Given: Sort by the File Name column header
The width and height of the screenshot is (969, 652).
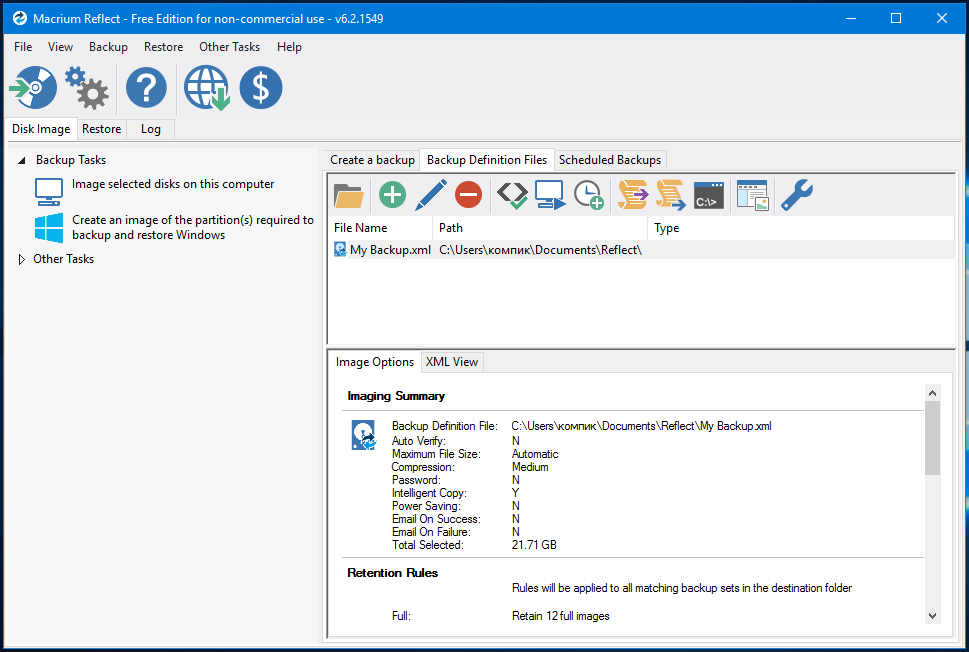Looking at the screenshot, I should pyautogui.click(x=381, y=228).
